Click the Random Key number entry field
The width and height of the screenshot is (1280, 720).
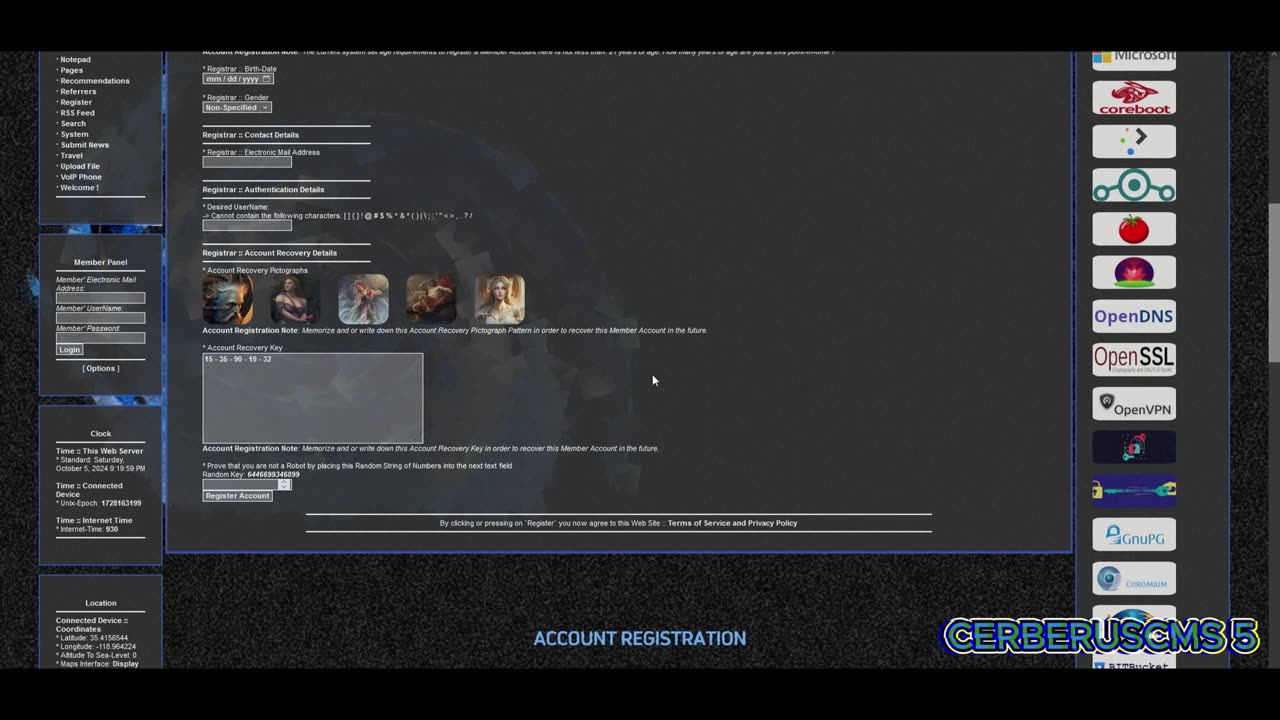pyautogui.click(x=247, y=484)
